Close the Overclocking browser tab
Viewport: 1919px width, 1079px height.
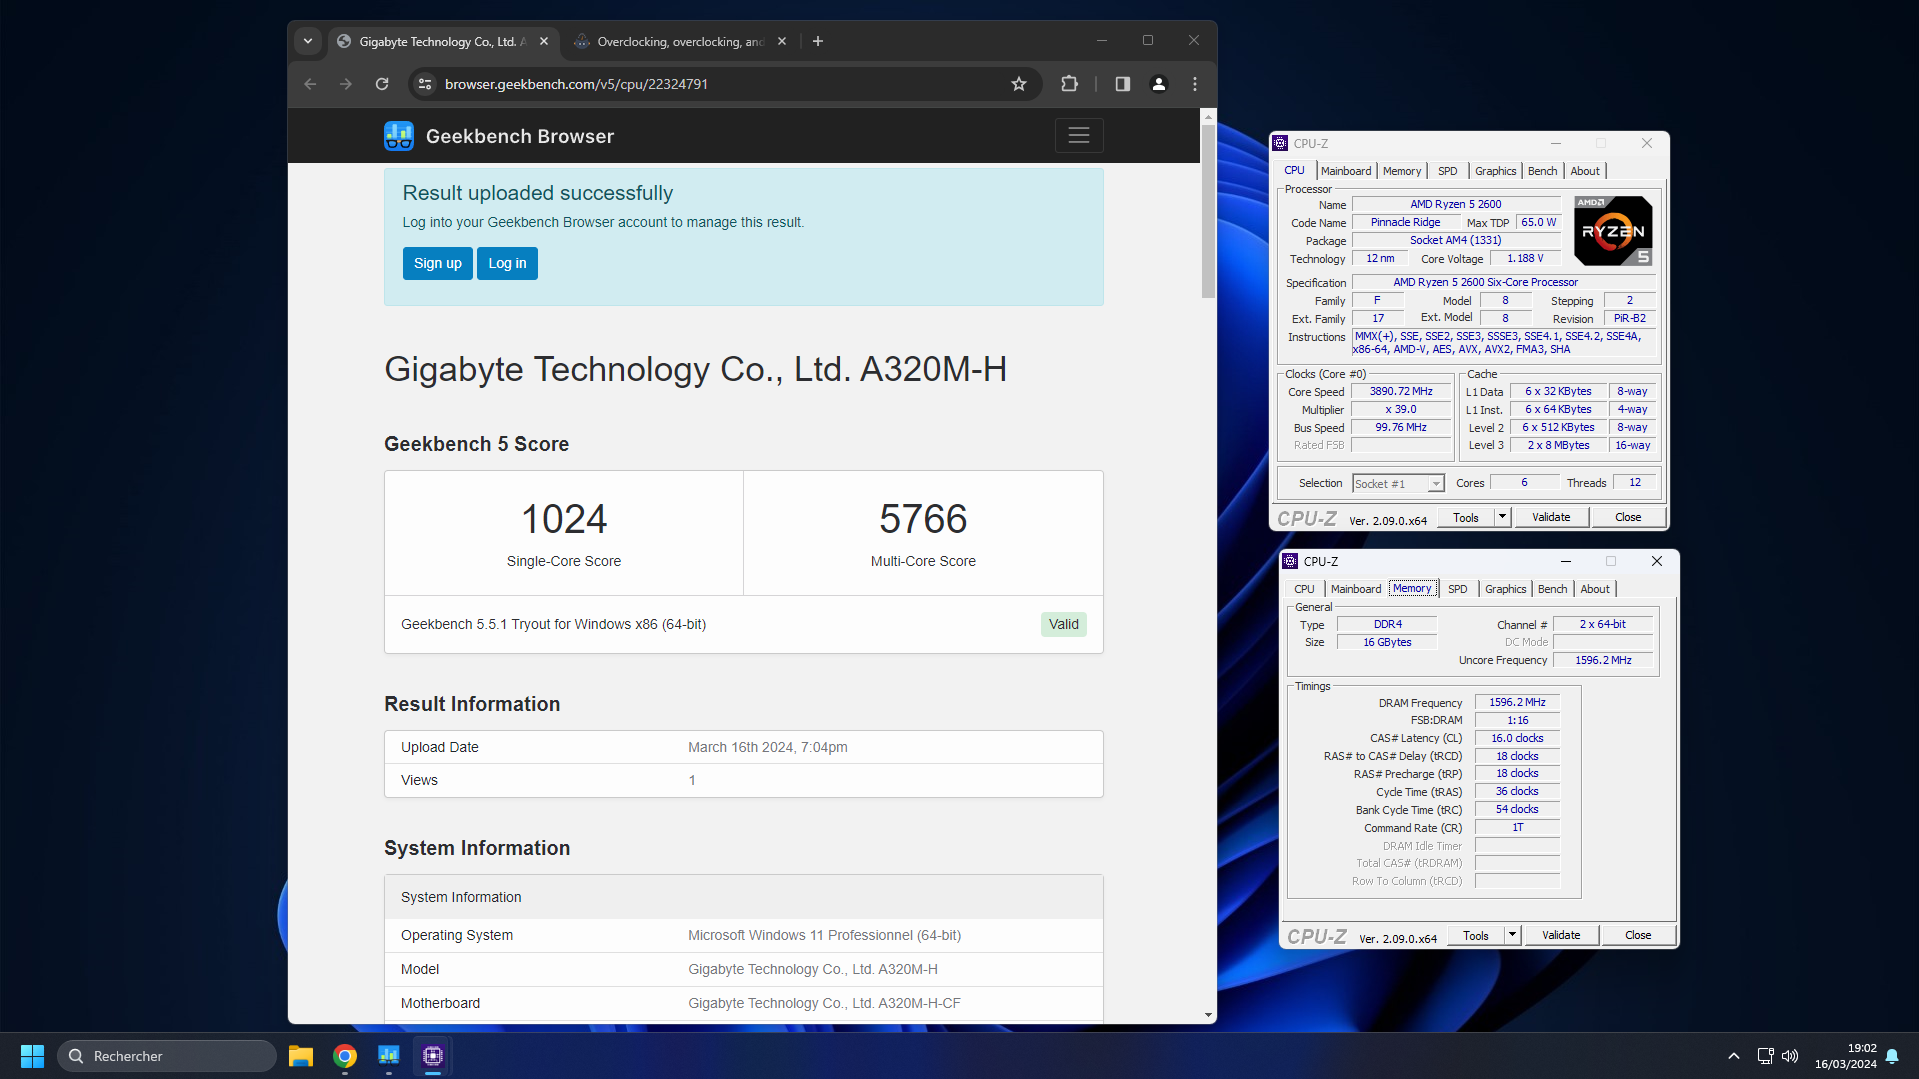[x=782, y=41]
